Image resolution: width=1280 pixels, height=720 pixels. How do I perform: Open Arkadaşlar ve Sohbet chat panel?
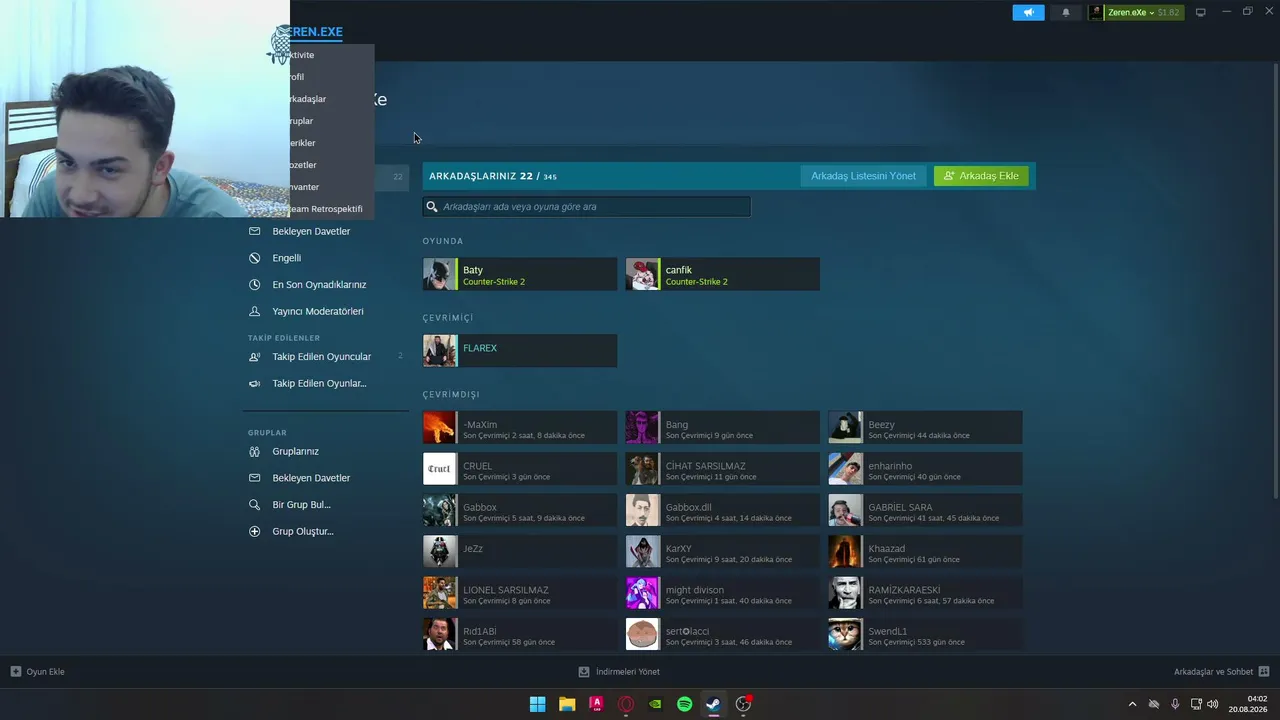(x=1221, y=672)
